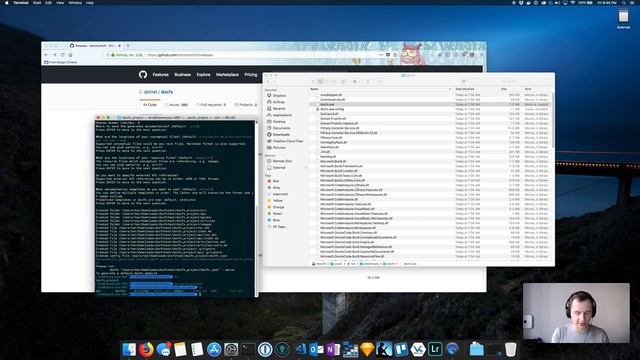Select the Red tag in Finder
This screenshot has width=640, height=360.
[276, 181]
